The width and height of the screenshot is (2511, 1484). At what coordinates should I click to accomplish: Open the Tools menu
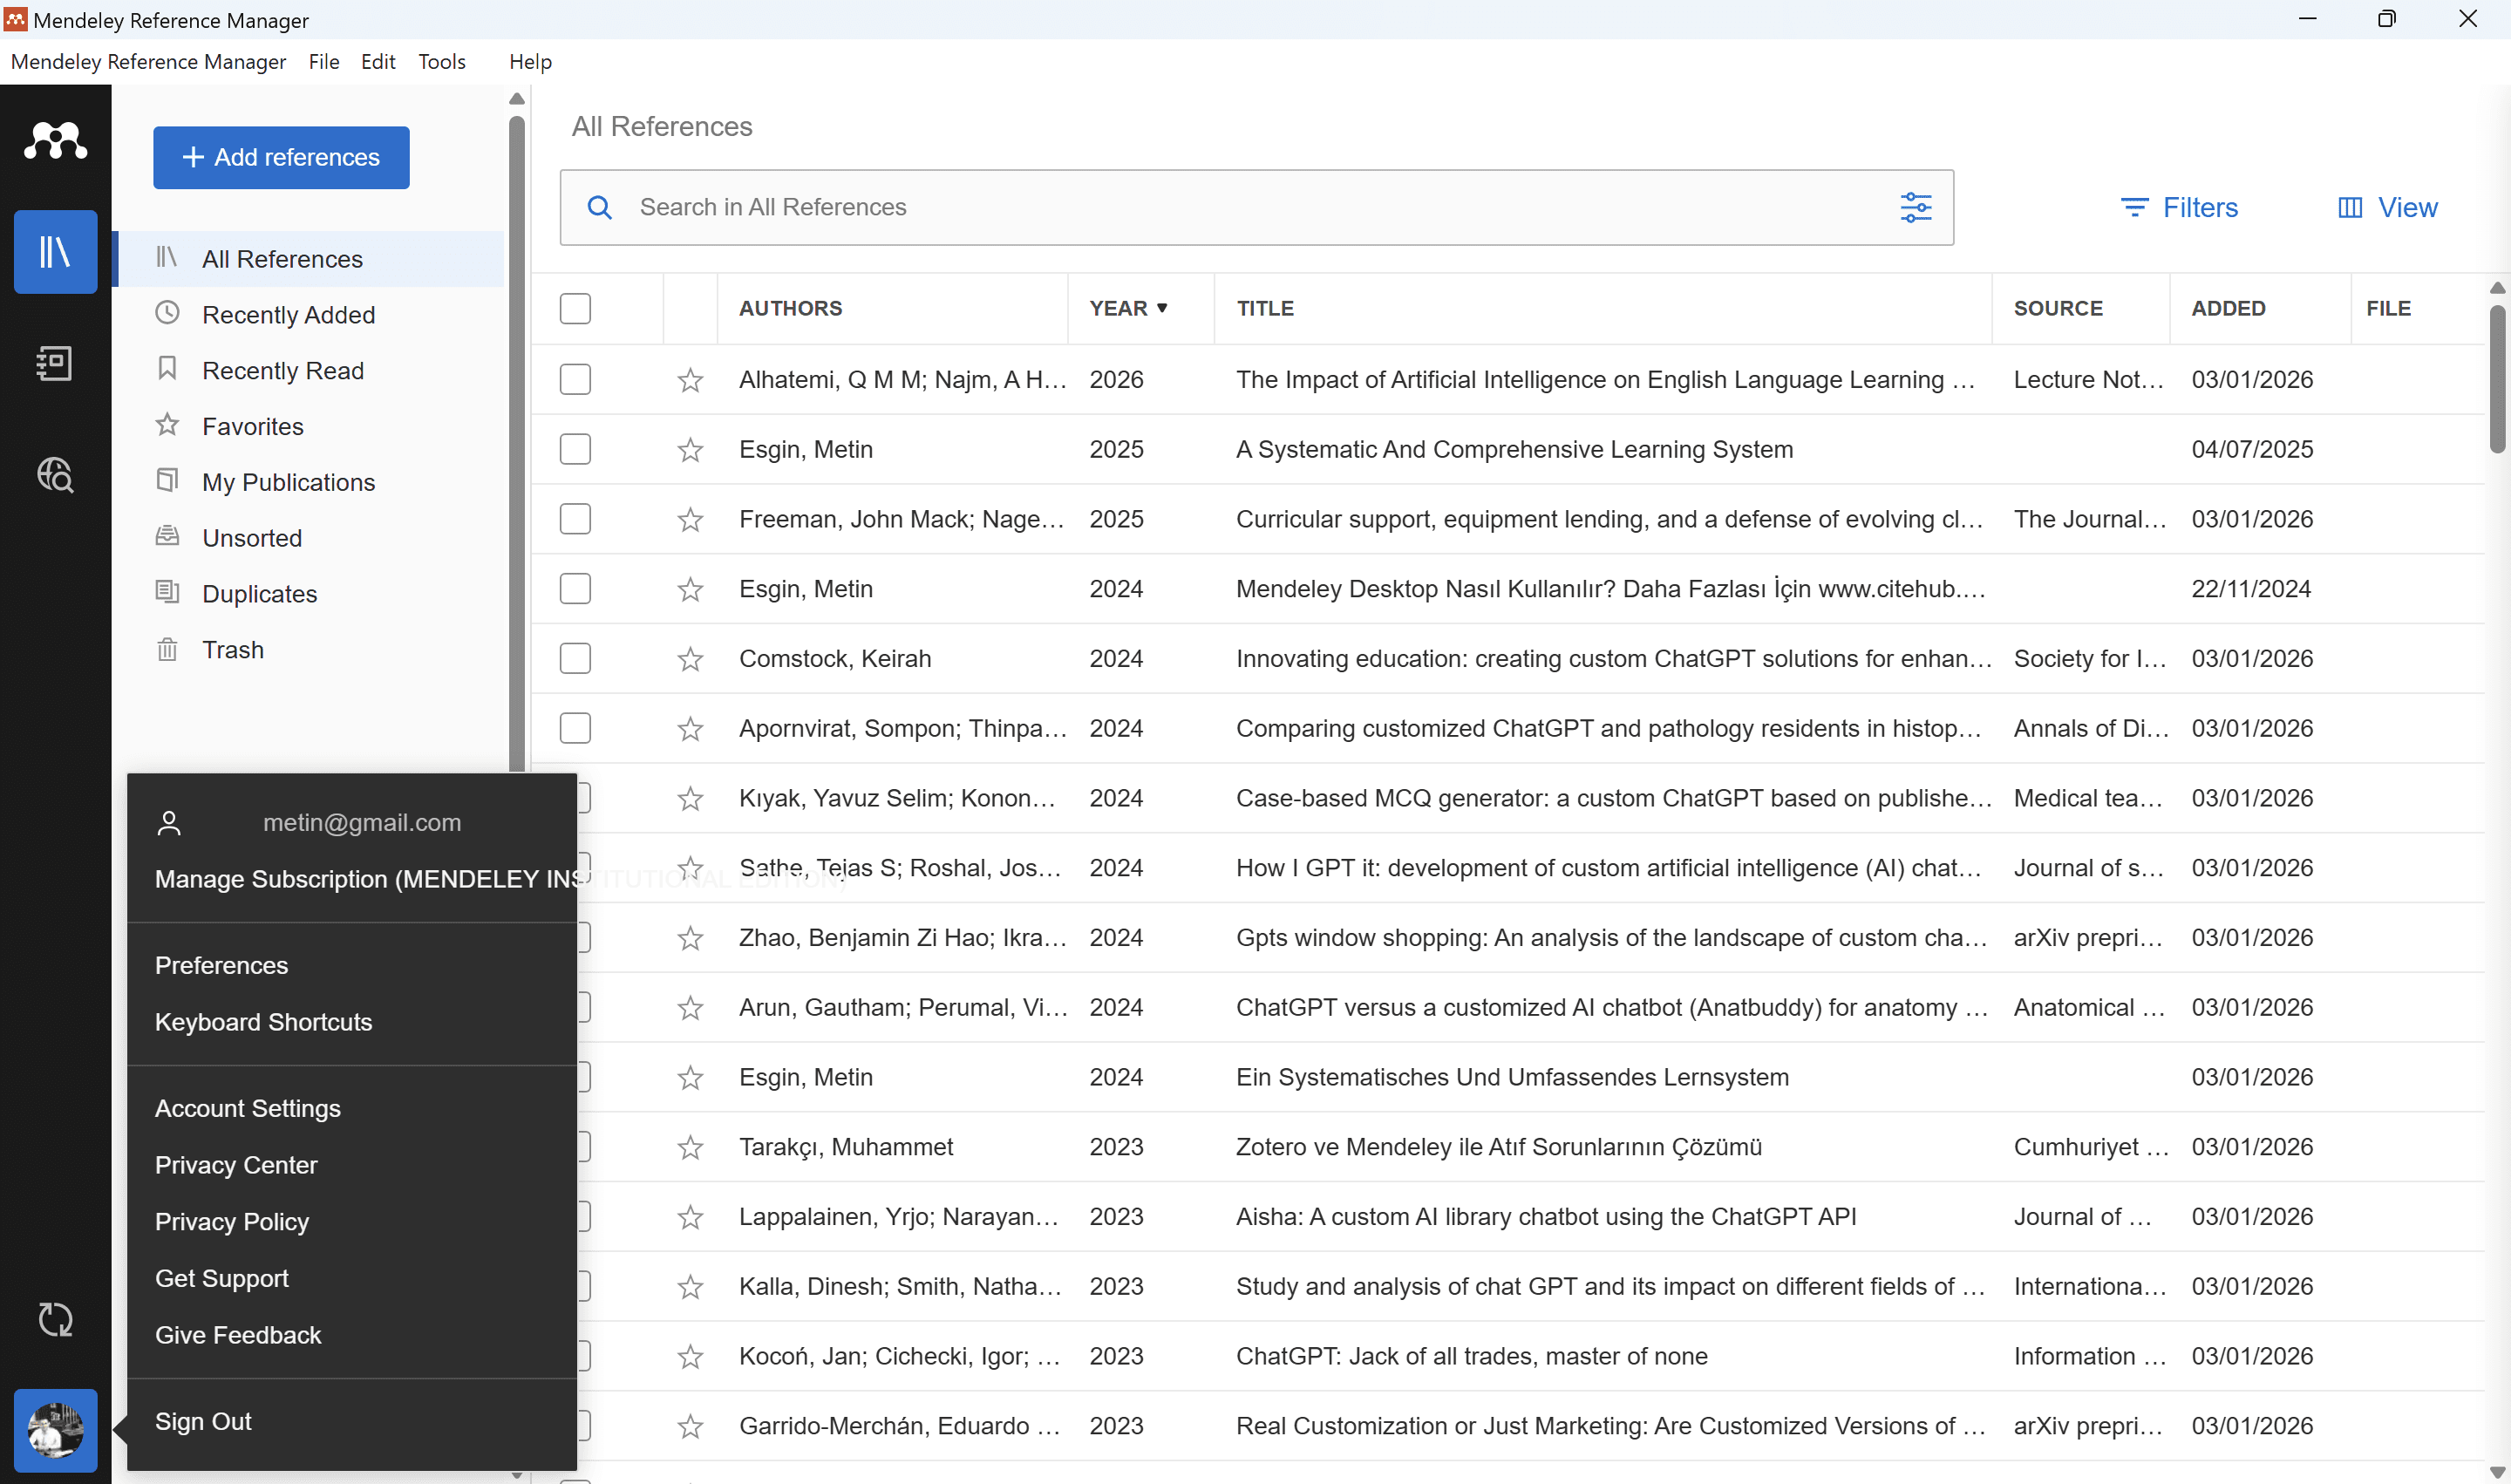[x=442, y=62]
